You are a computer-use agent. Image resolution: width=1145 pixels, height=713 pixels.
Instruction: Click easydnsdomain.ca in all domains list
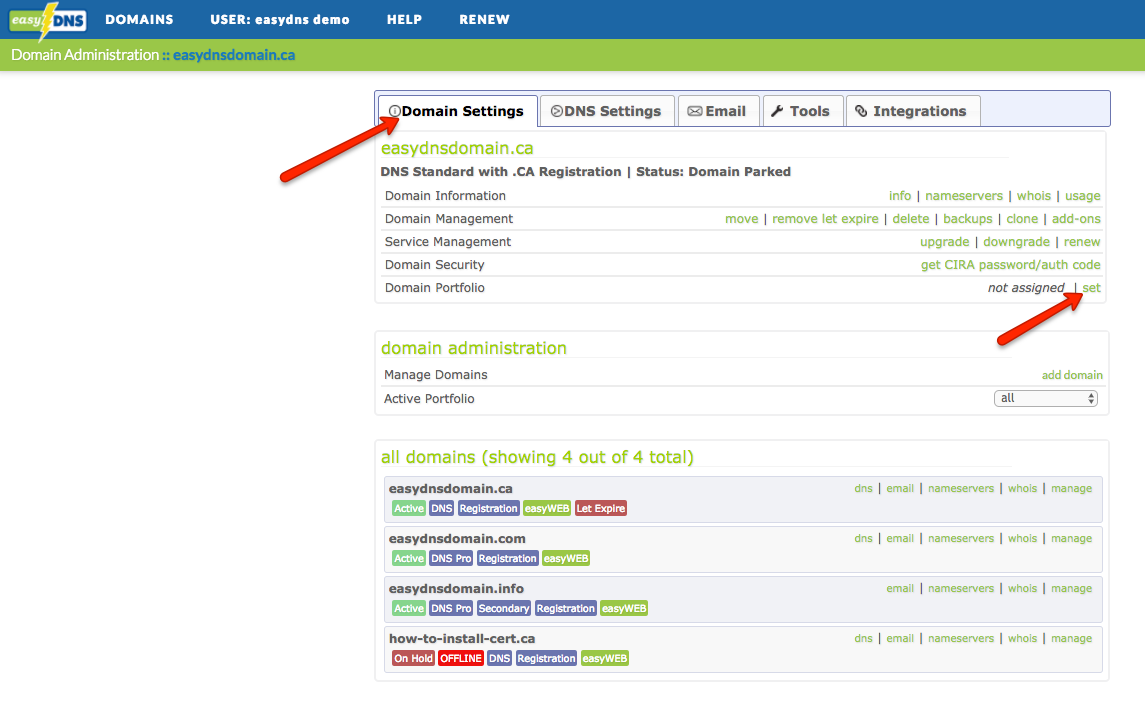[x=451, y=489]
